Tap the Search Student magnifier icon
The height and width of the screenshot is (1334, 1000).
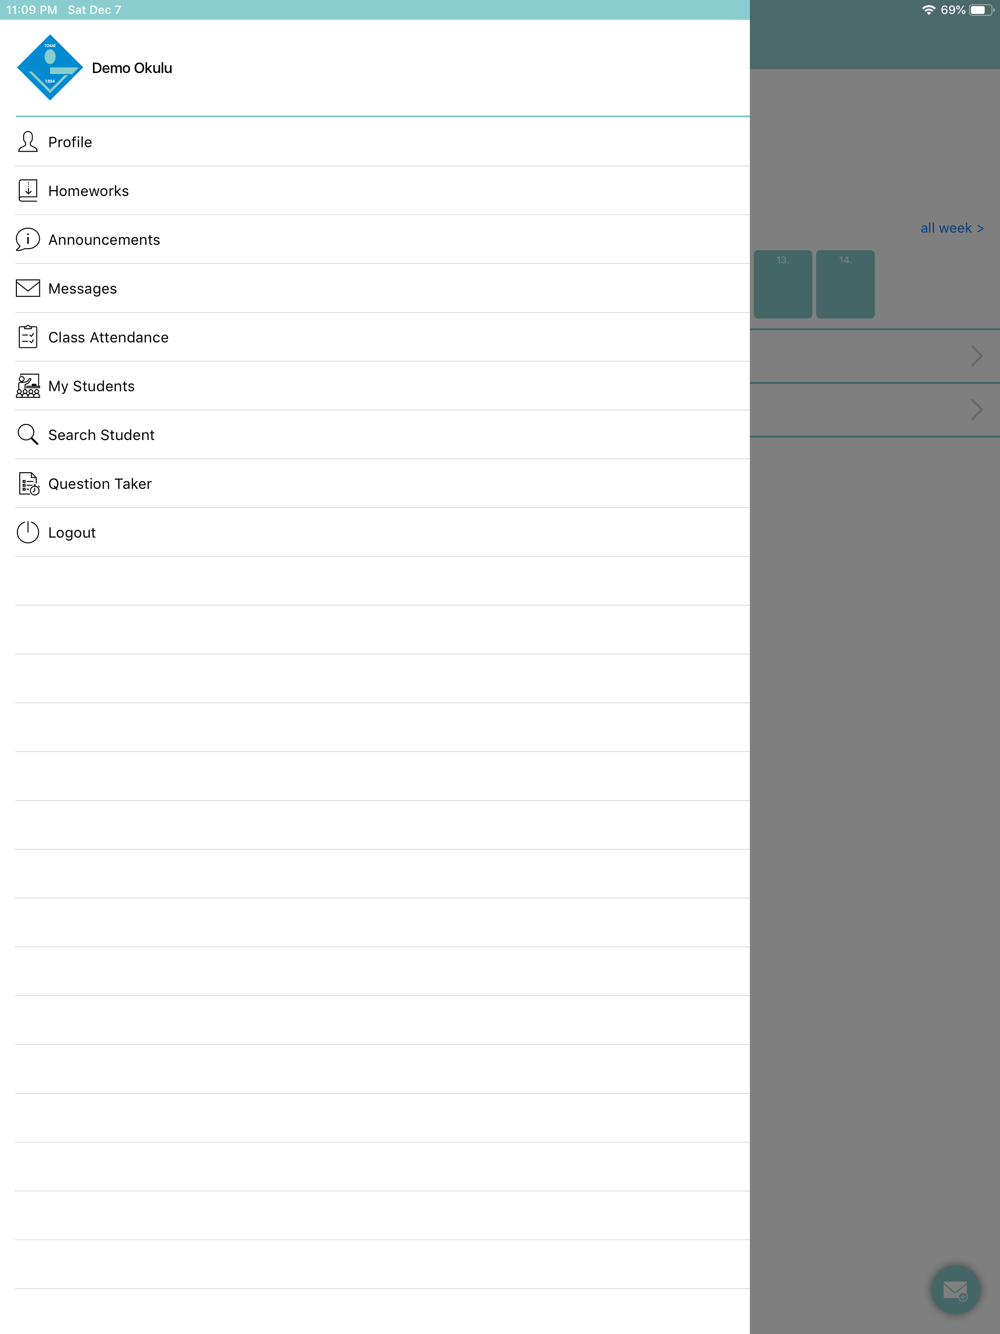point(28,435)
